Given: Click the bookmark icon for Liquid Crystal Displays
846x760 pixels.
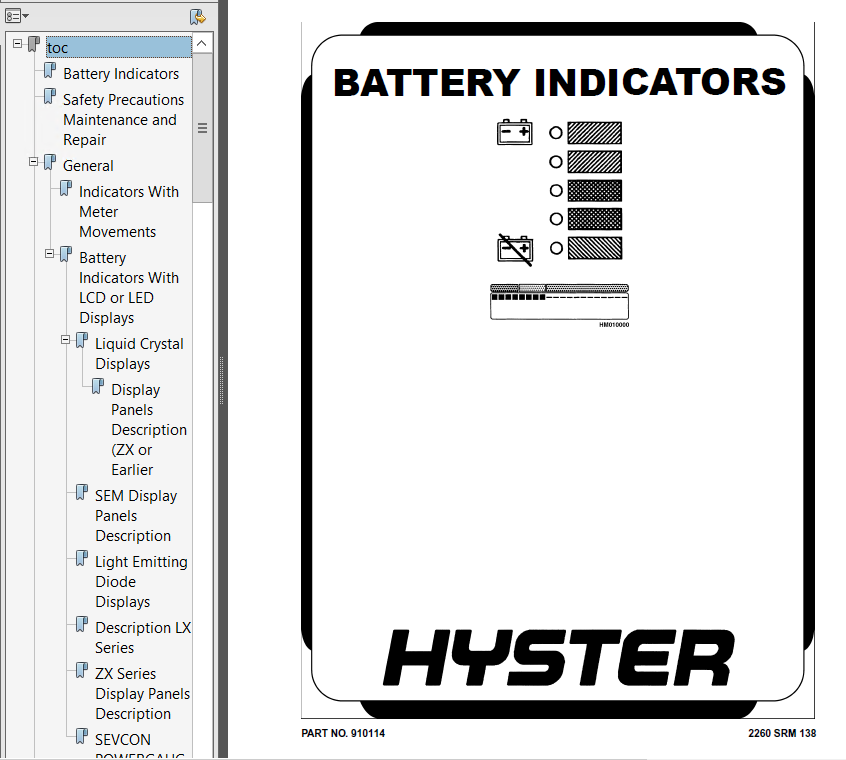Looking at the screenshot, I should click(x=82, y=340).
